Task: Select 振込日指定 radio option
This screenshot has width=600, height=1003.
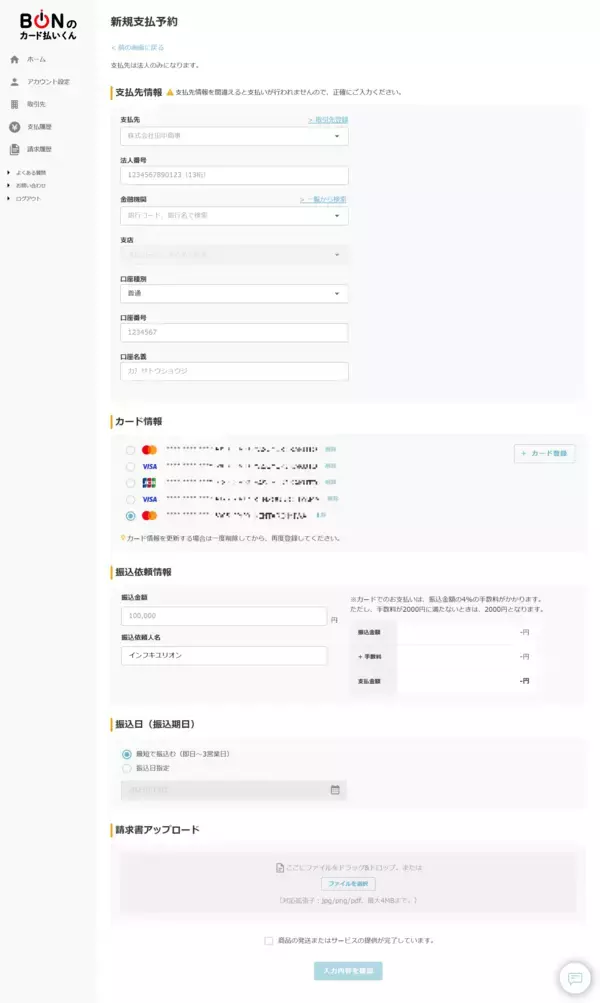Action: (x=127, y=768)
